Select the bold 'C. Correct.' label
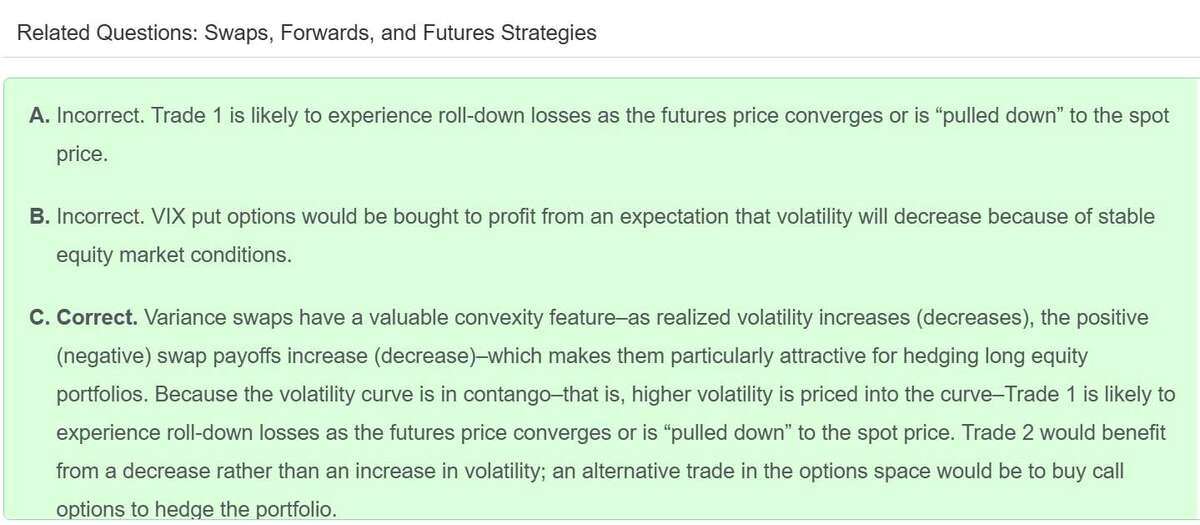Screen dimensions: 1200x525 [x=84, y=318]
